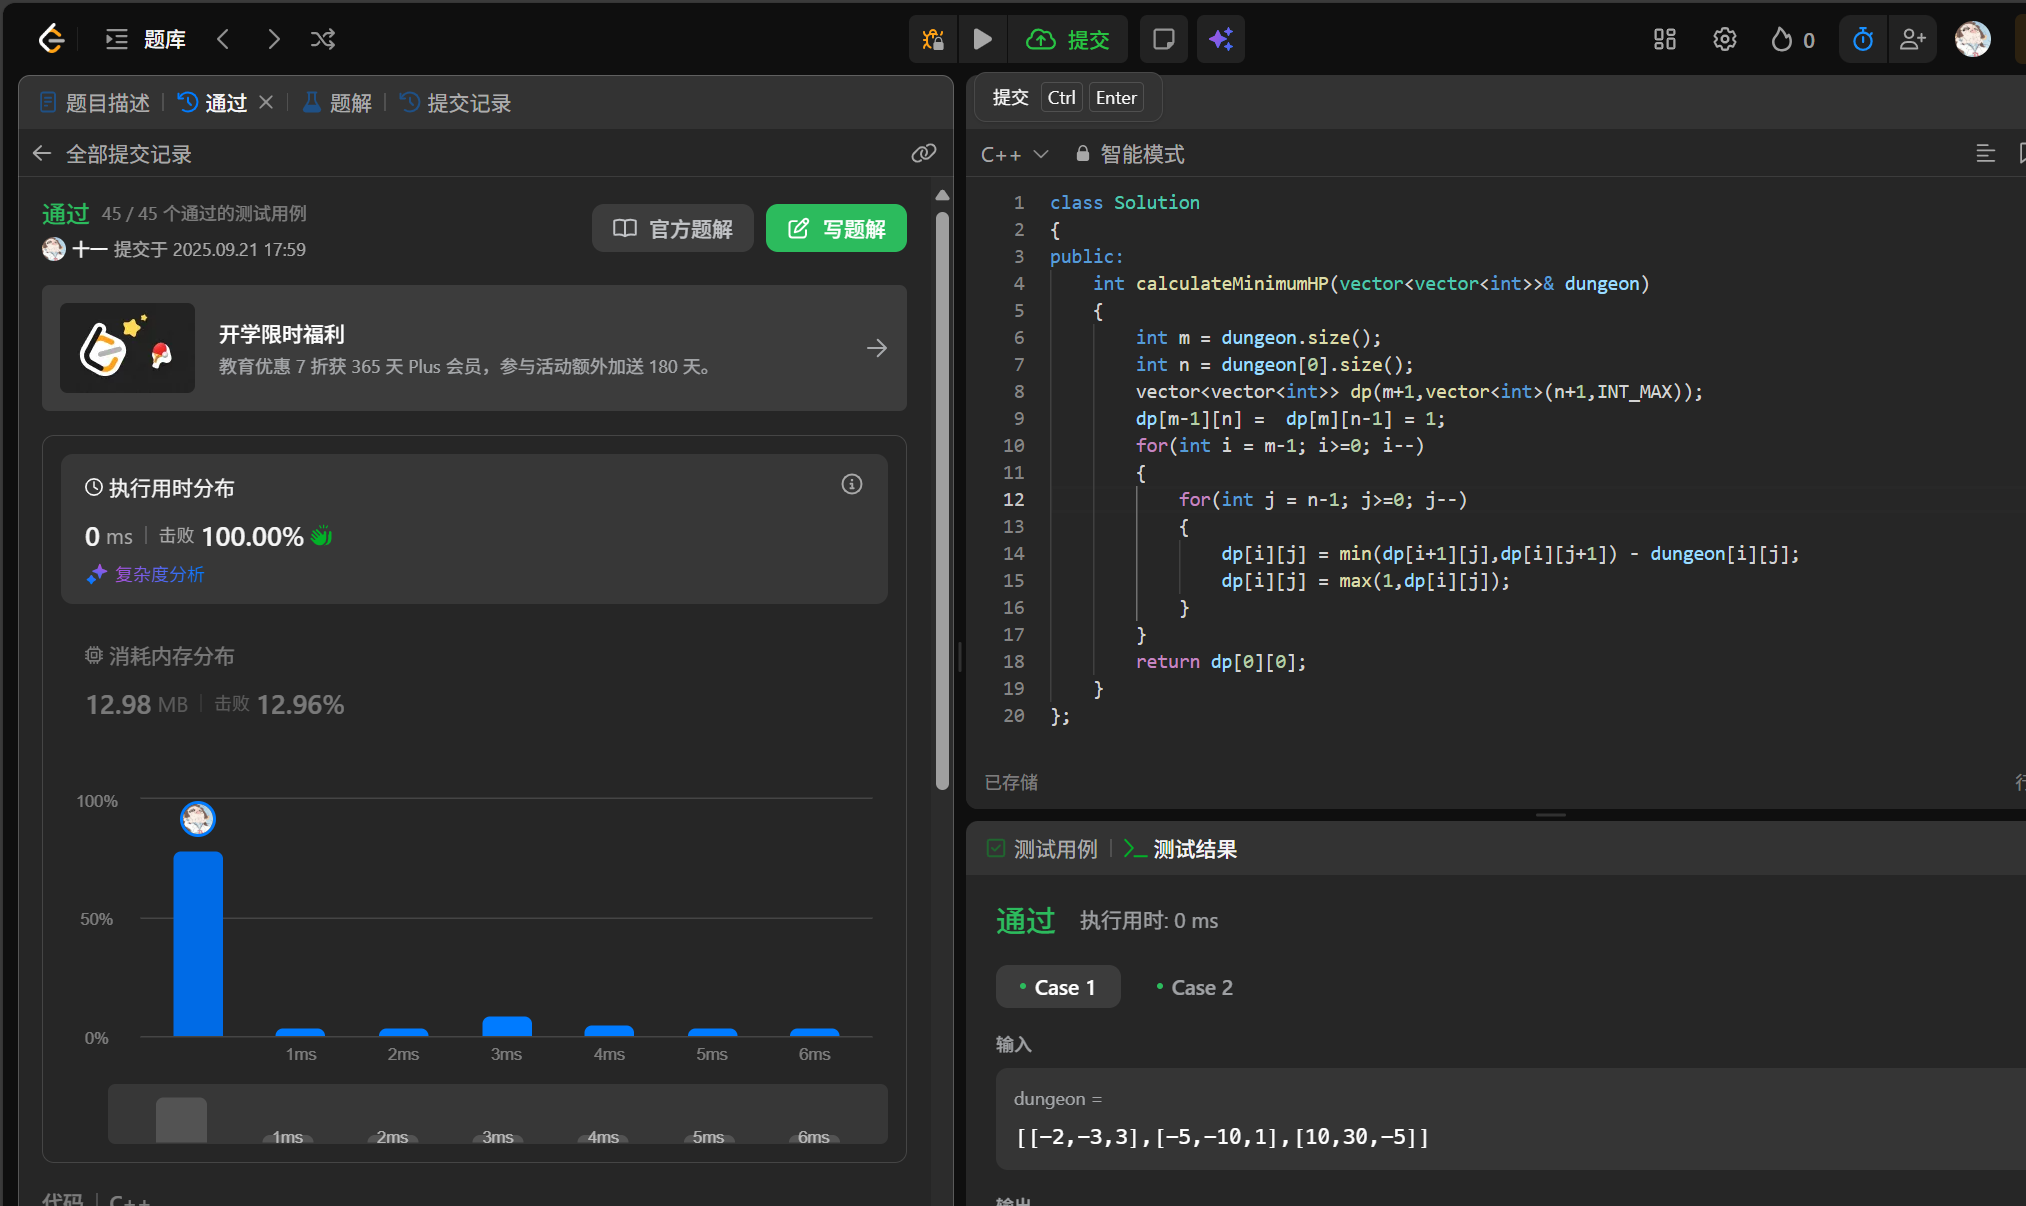Switch to the 题目描述 tab
2026x1206 pixels.
tap(95, 103)
